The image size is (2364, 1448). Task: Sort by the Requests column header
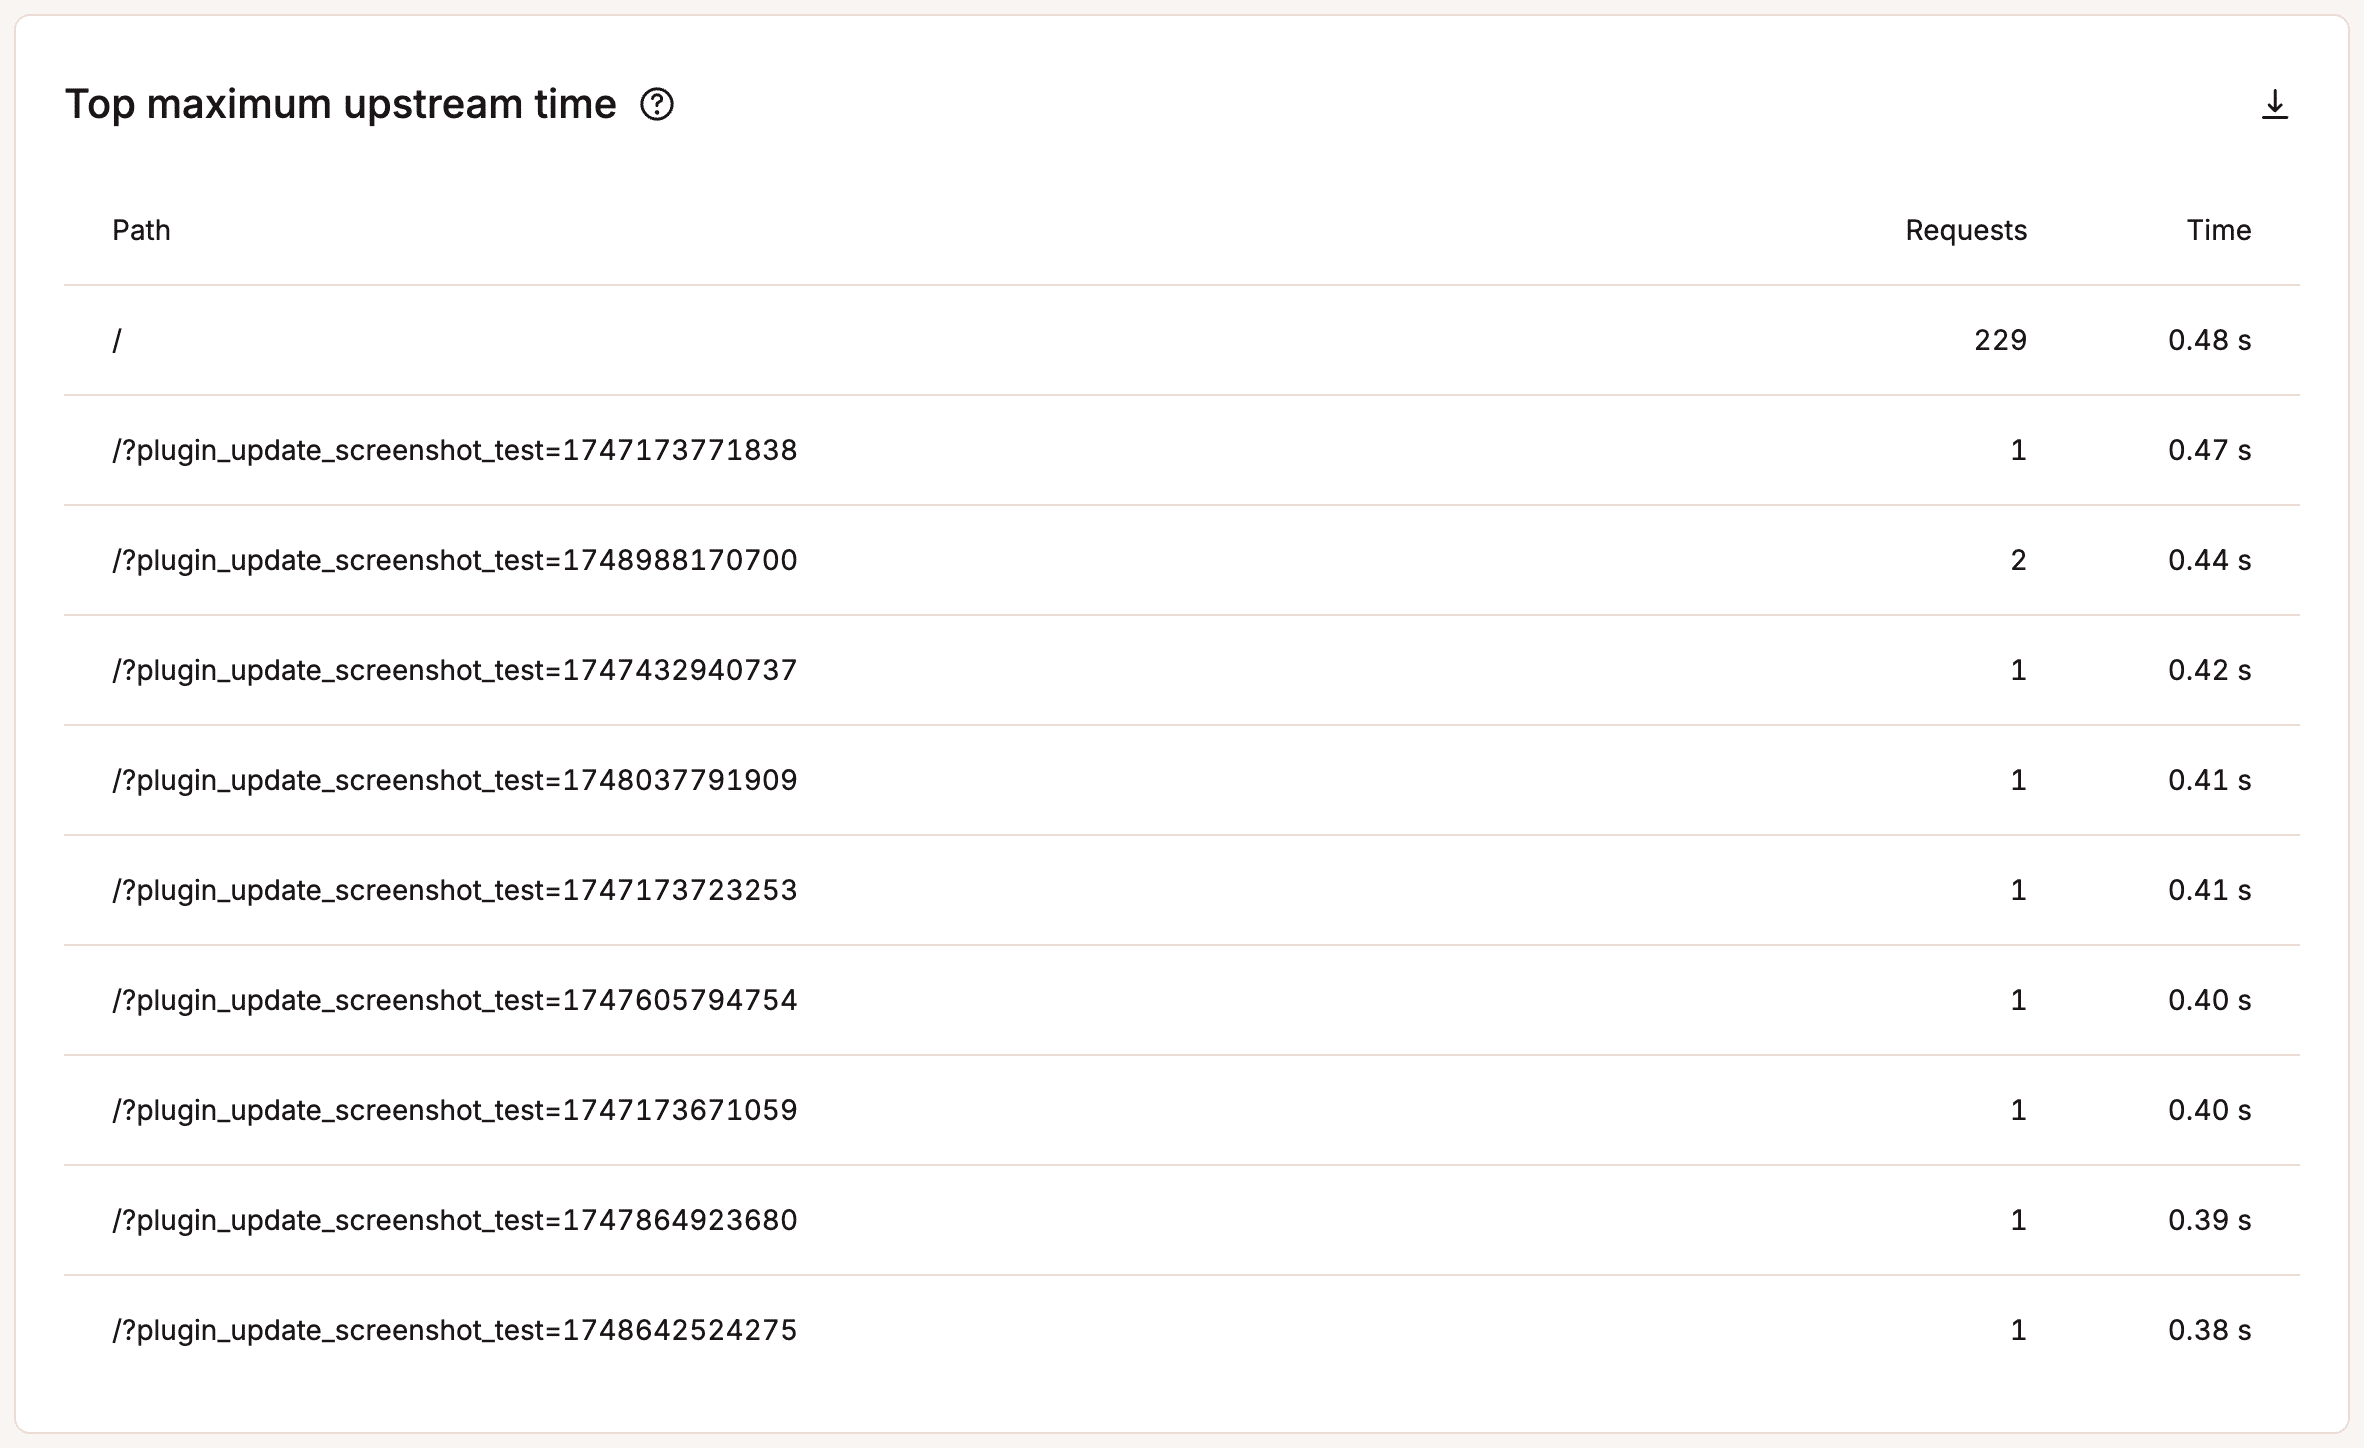point(1967,230)
